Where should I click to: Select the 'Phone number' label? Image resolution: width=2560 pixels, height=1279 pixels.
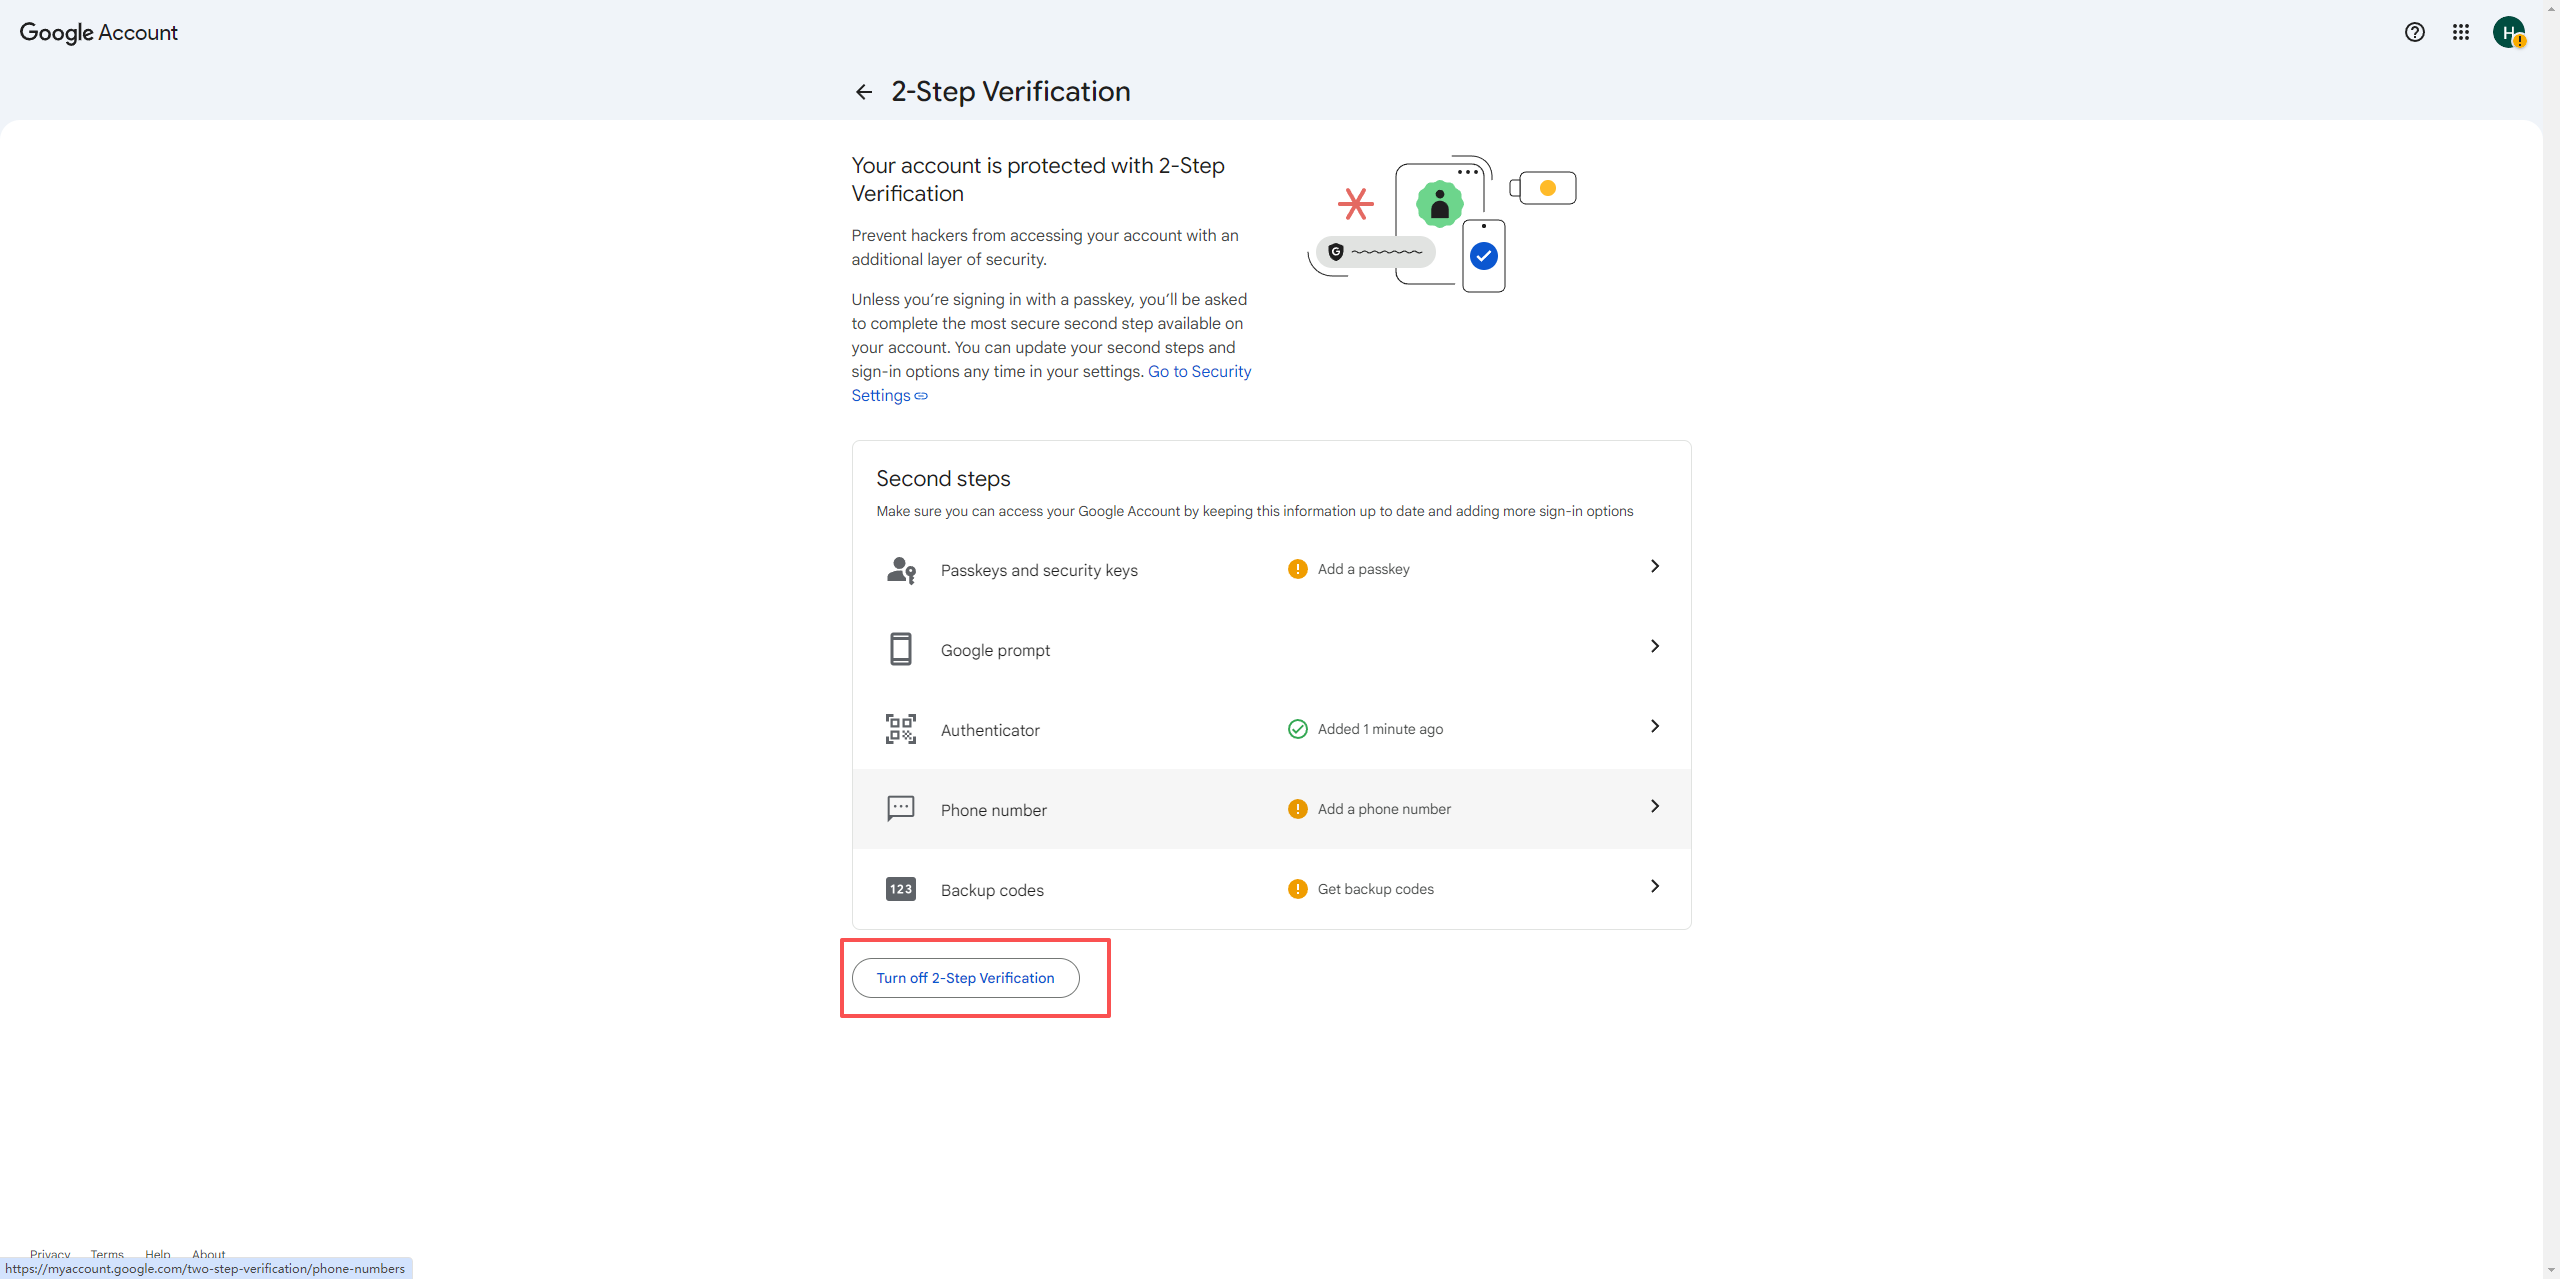coord(993,810)
